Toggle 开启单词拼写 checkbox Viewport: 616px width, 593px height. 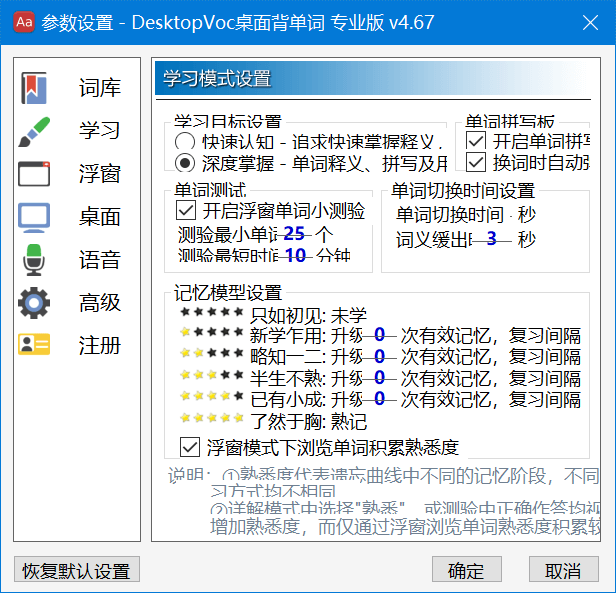[476, 141]
